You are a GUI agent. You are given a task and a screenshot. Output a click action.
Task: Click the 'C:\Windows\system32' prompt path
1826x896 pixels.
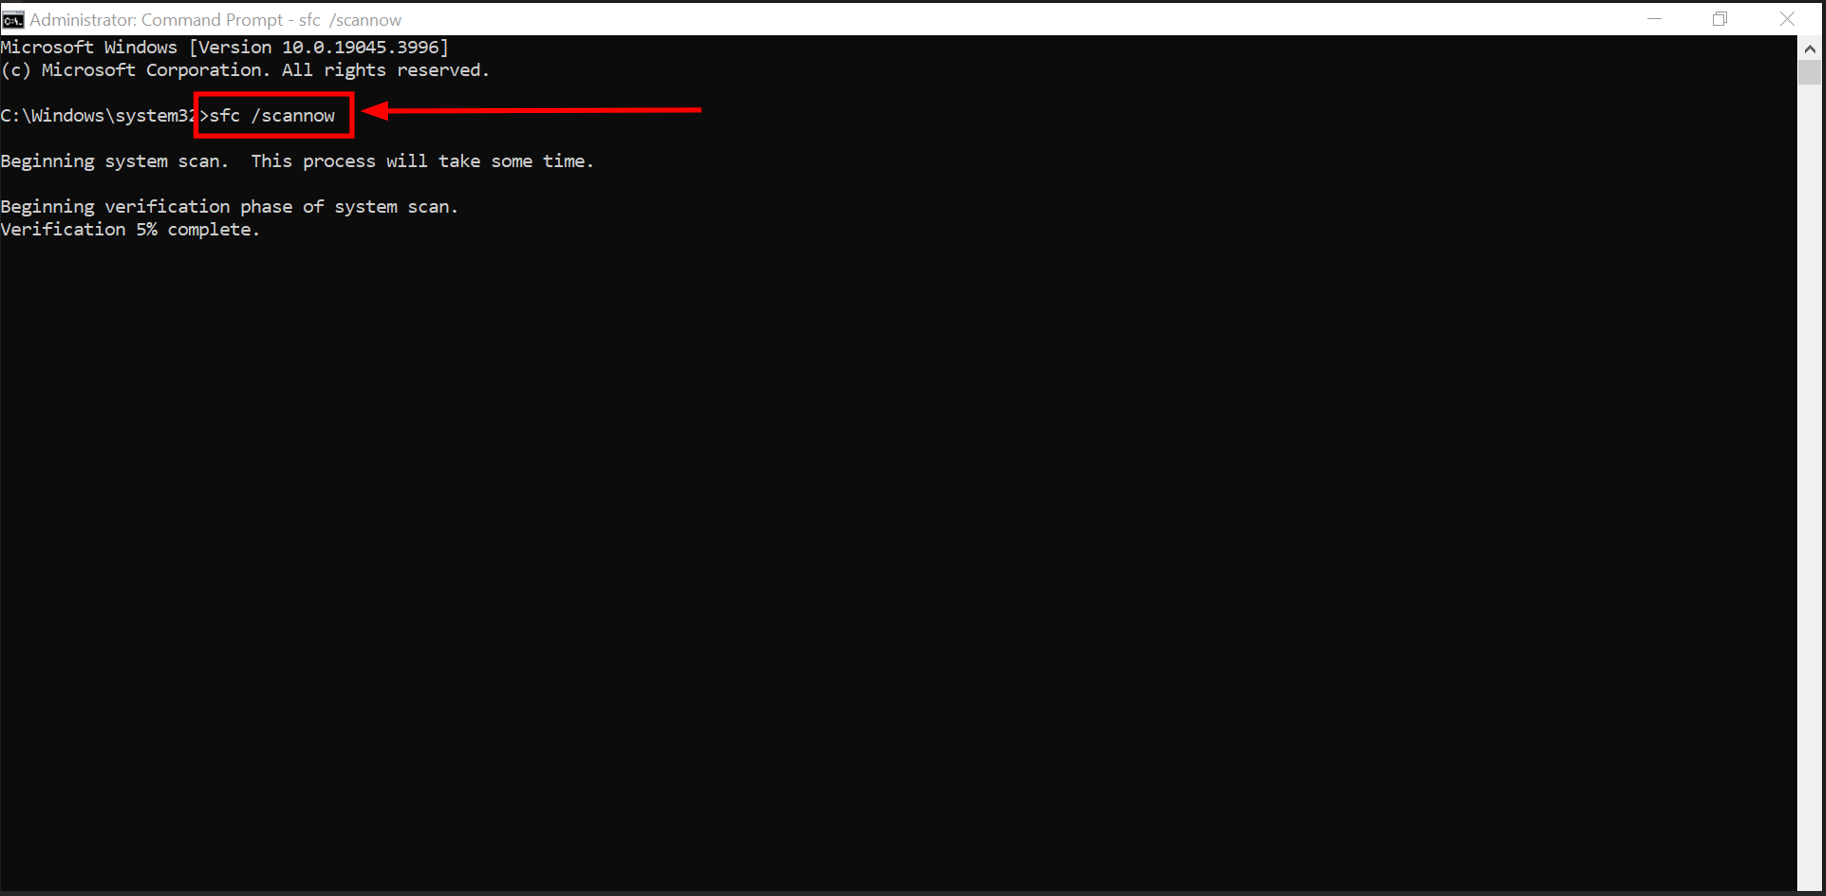(x=98, y=116)
